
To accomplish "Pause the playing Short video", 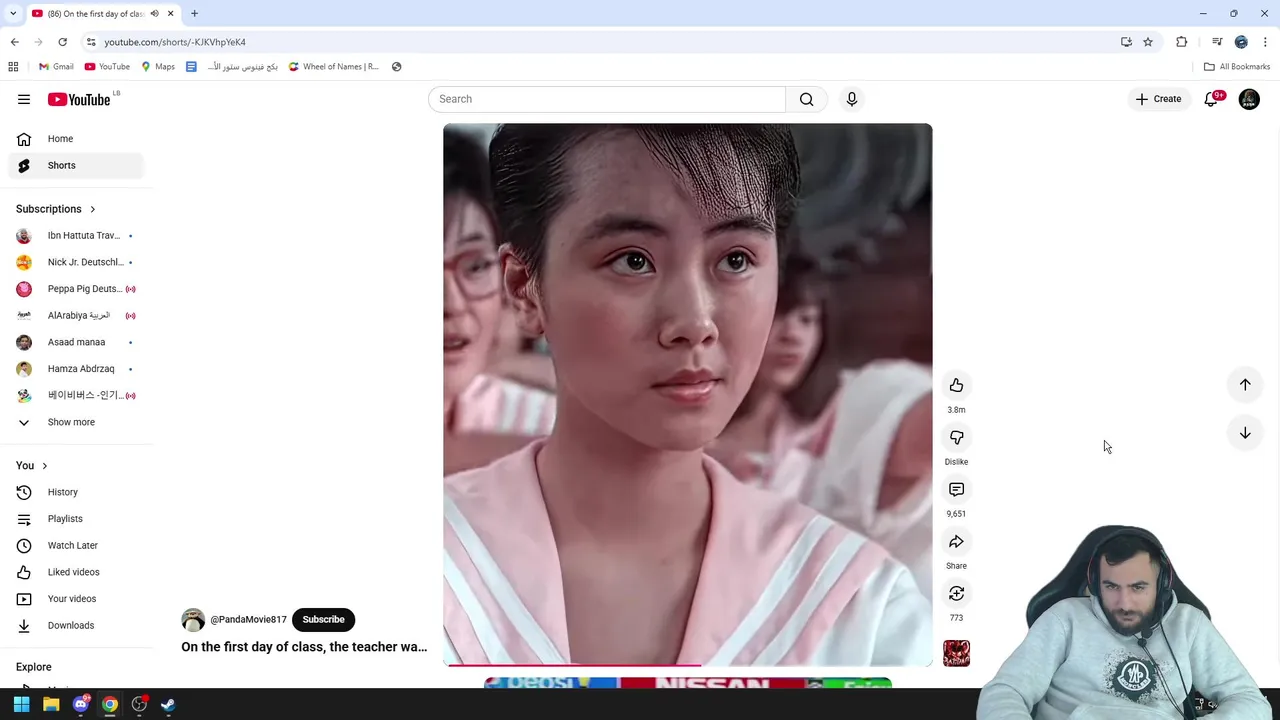I will click(687, 394).
